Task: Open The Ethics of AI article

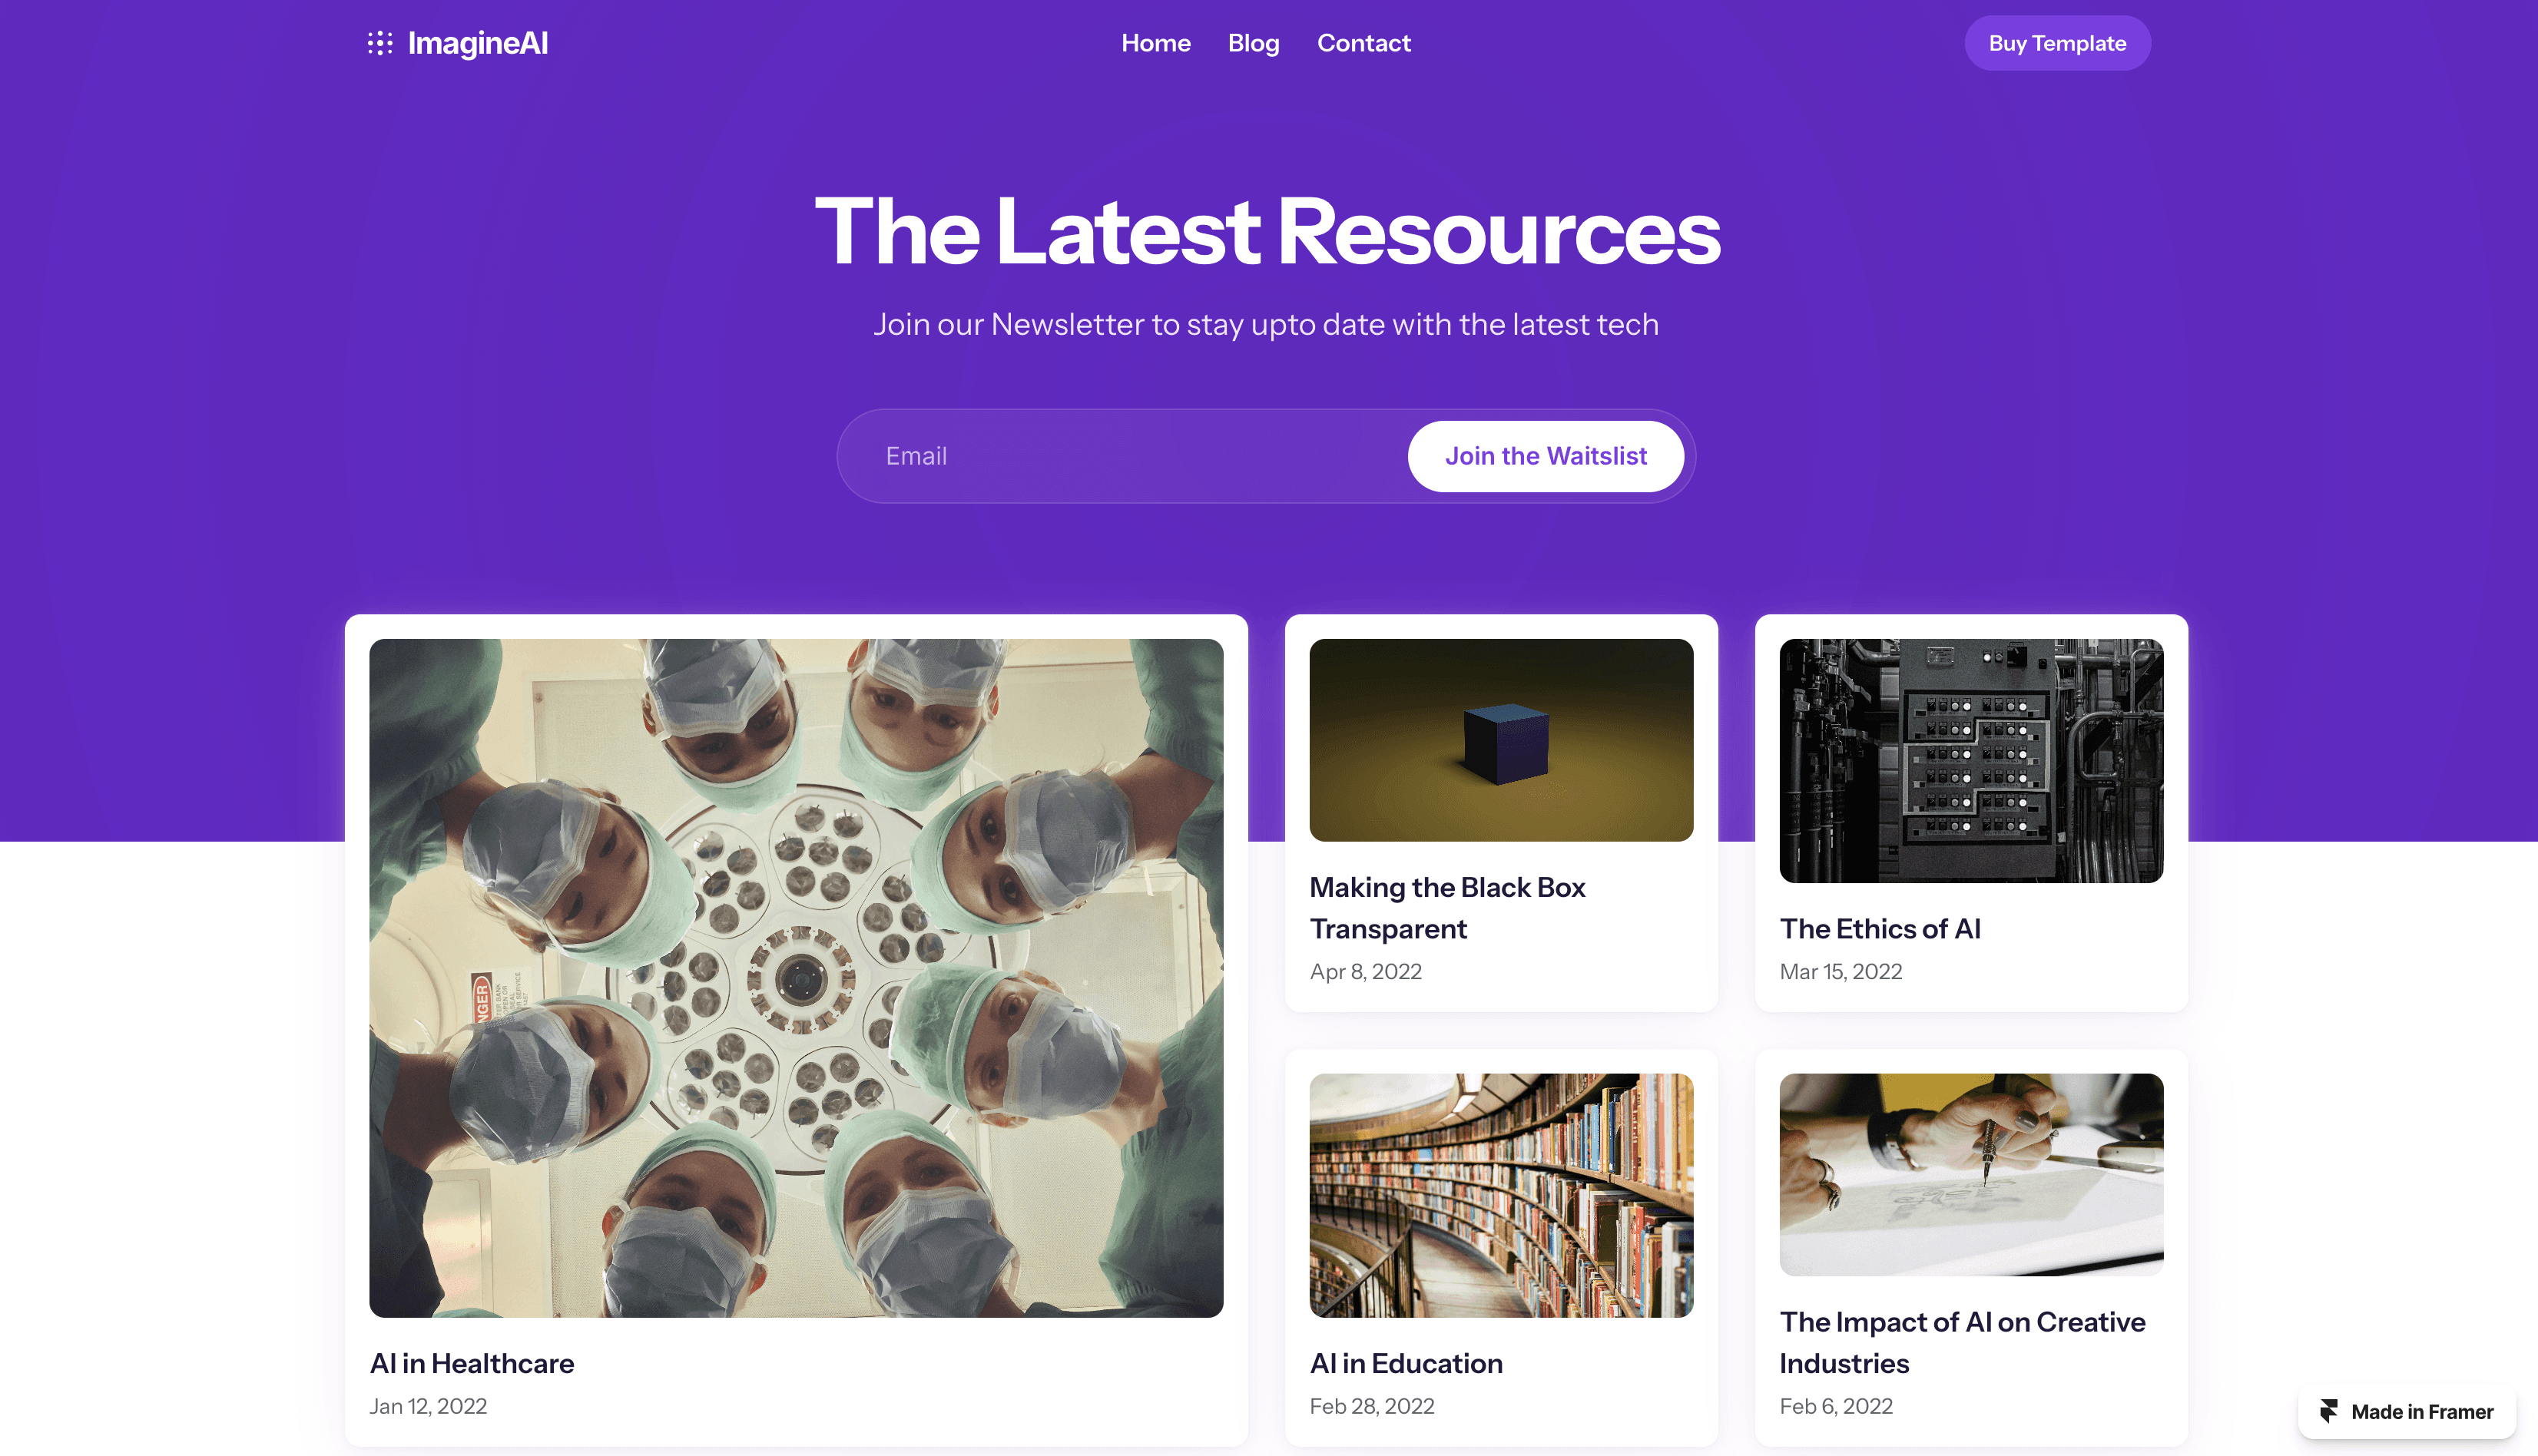Action: click(x=1880, y=929)
